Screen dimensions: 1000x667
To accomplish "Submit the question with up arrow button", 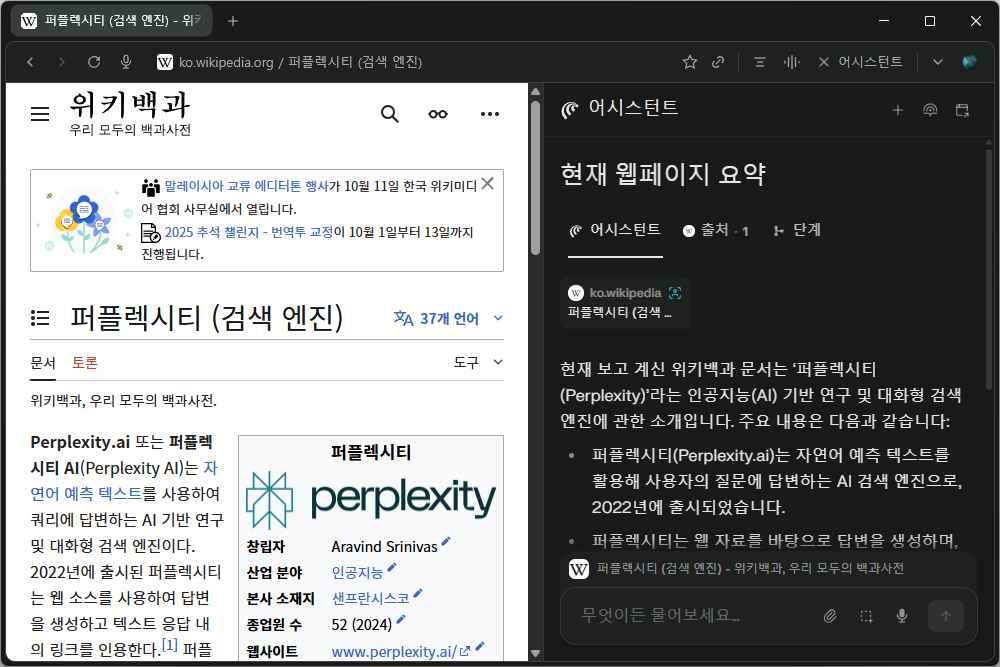I will 946,616.
